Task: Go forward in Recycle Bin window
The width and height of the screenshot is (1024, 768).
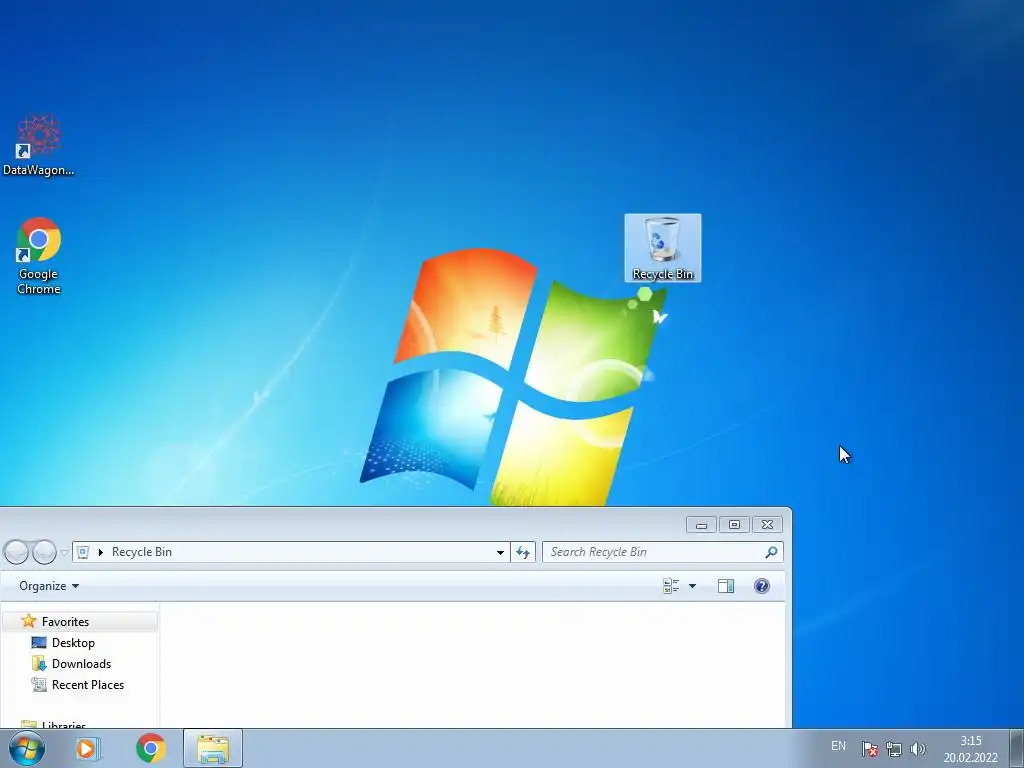Action: [44, 552]
